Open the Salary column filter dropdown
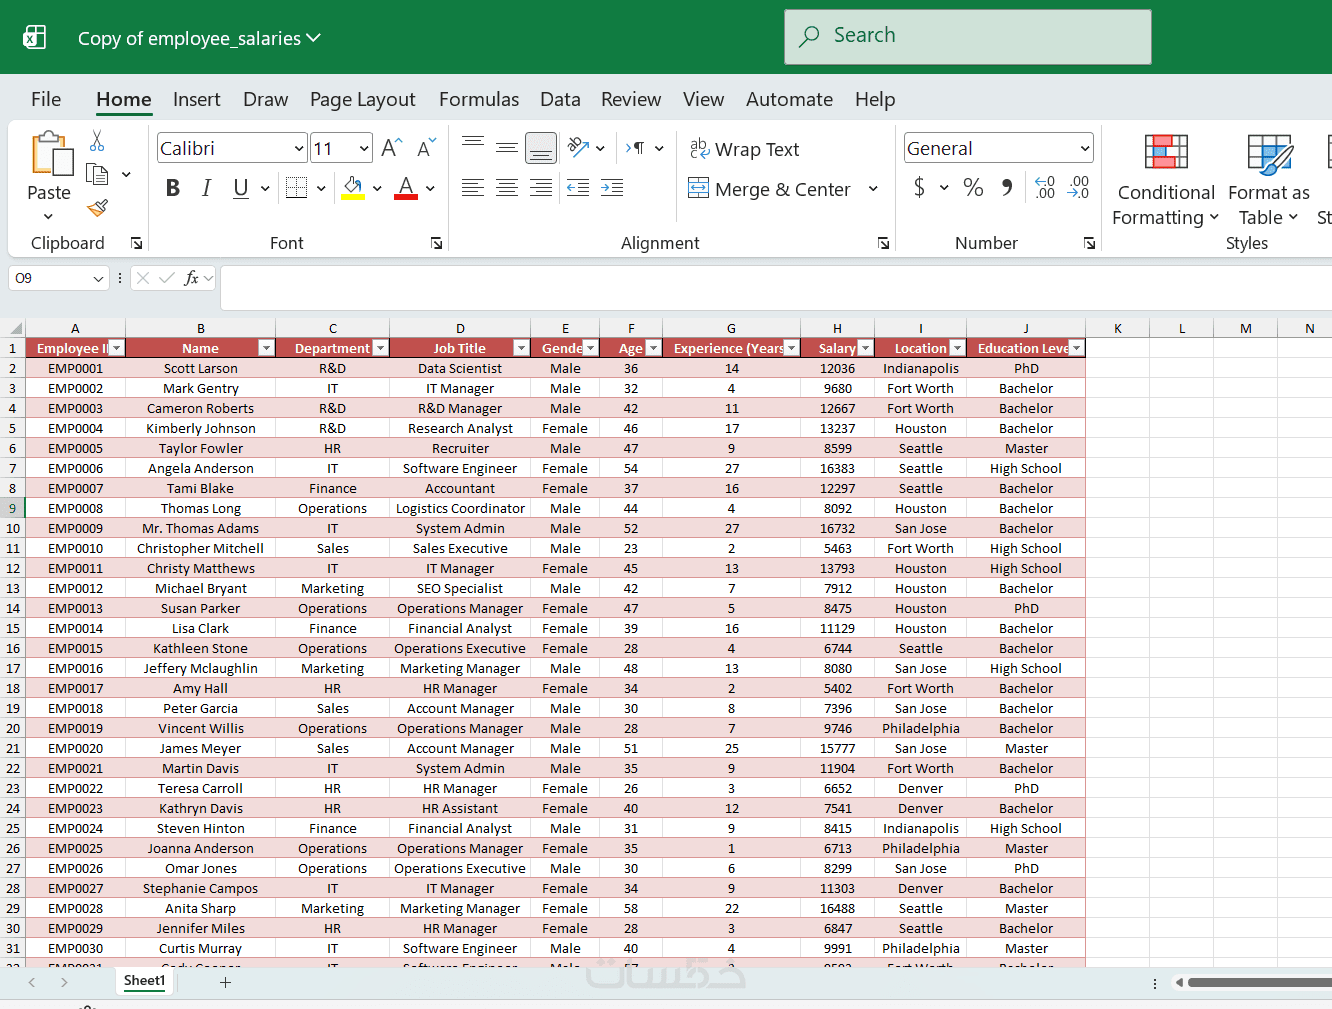 click(x=866, y=348)
